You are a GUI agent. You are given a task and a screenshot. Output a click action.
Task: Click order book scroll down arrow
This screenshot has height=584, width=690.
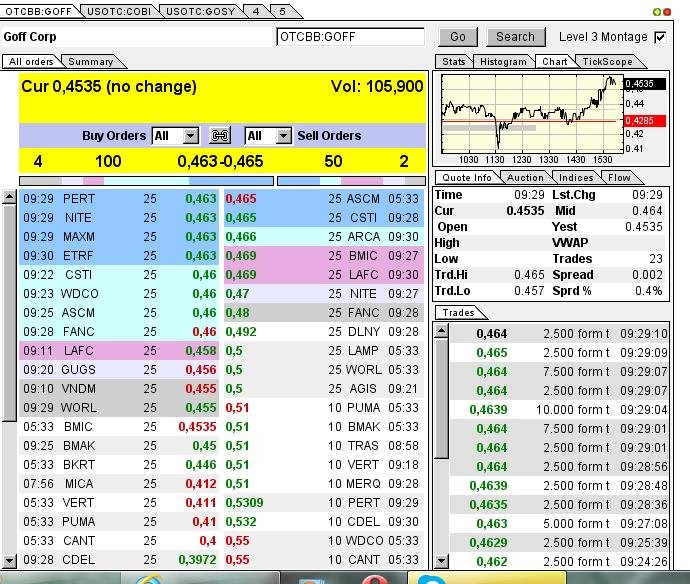click(x=9, y=561)
